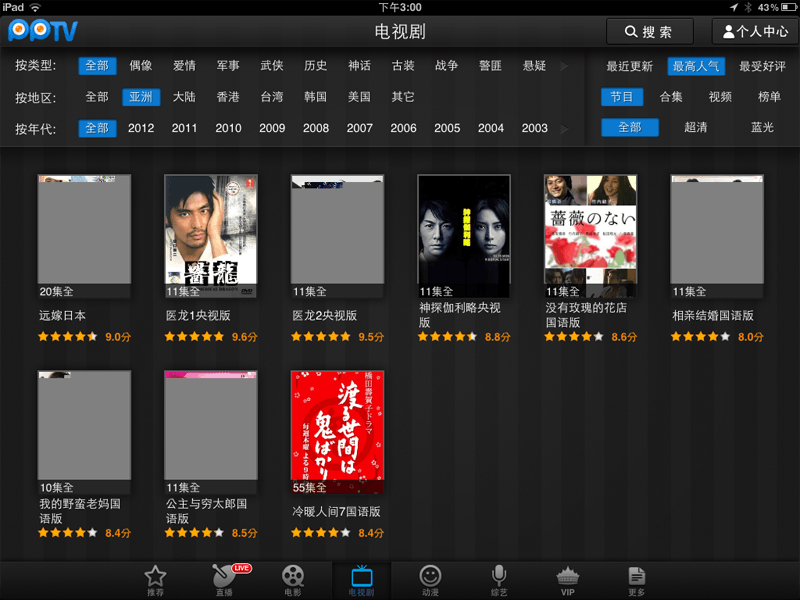Select the 超清 quality filter
This screenshot has height=600, width=800.
coord(696,128)
